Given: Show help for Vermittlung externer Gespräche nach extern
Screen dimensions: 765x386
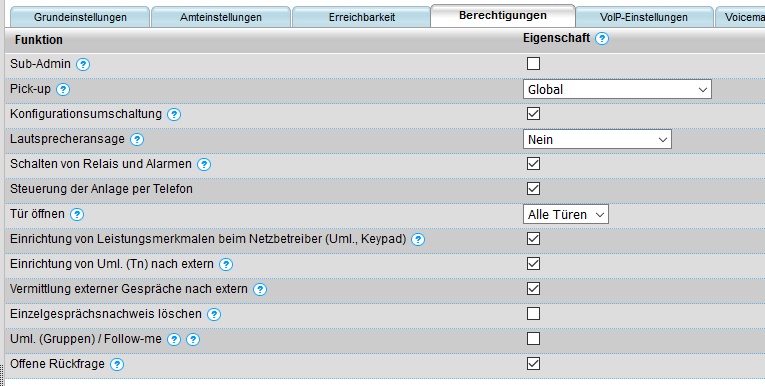Looking at the screenshot, I should click(260, 289).
